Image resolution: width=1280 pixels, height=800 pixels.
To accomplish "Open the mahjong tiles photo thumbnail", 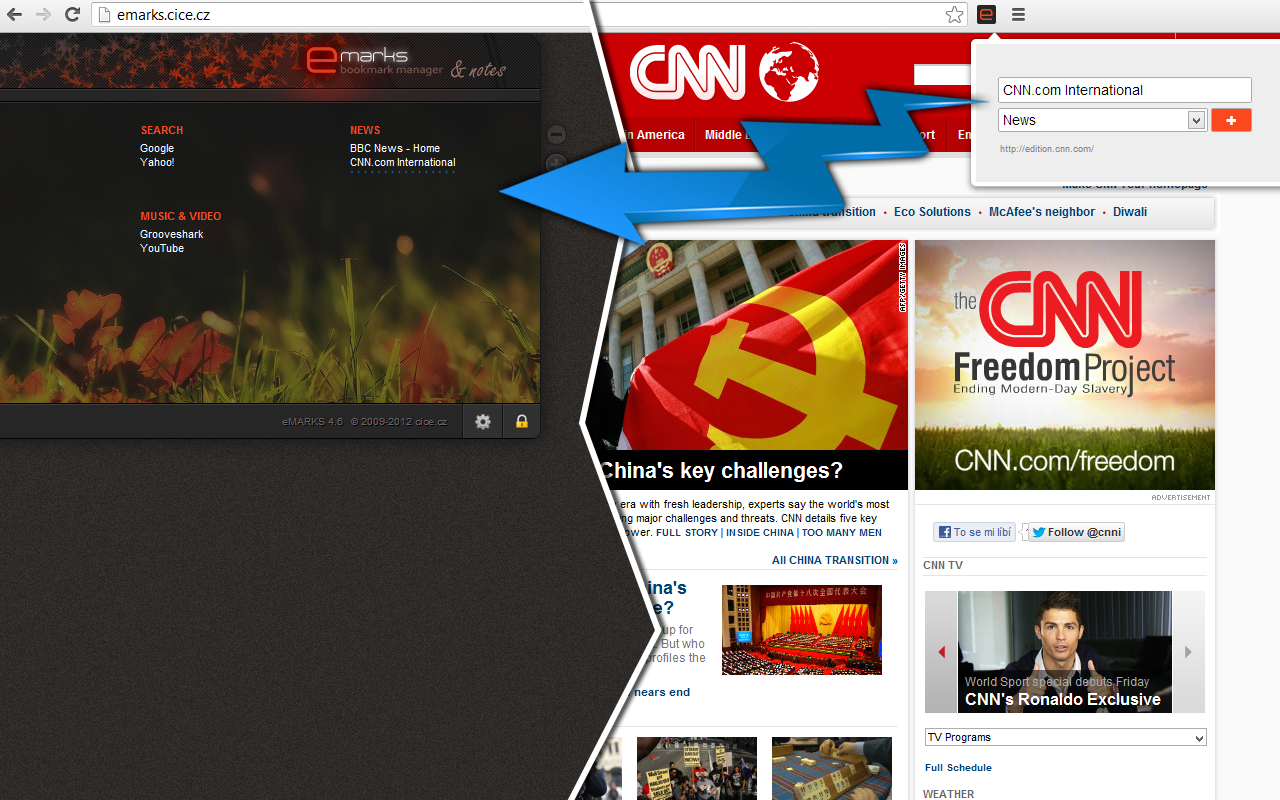I will pyautogui.click(x=832, y=768).
